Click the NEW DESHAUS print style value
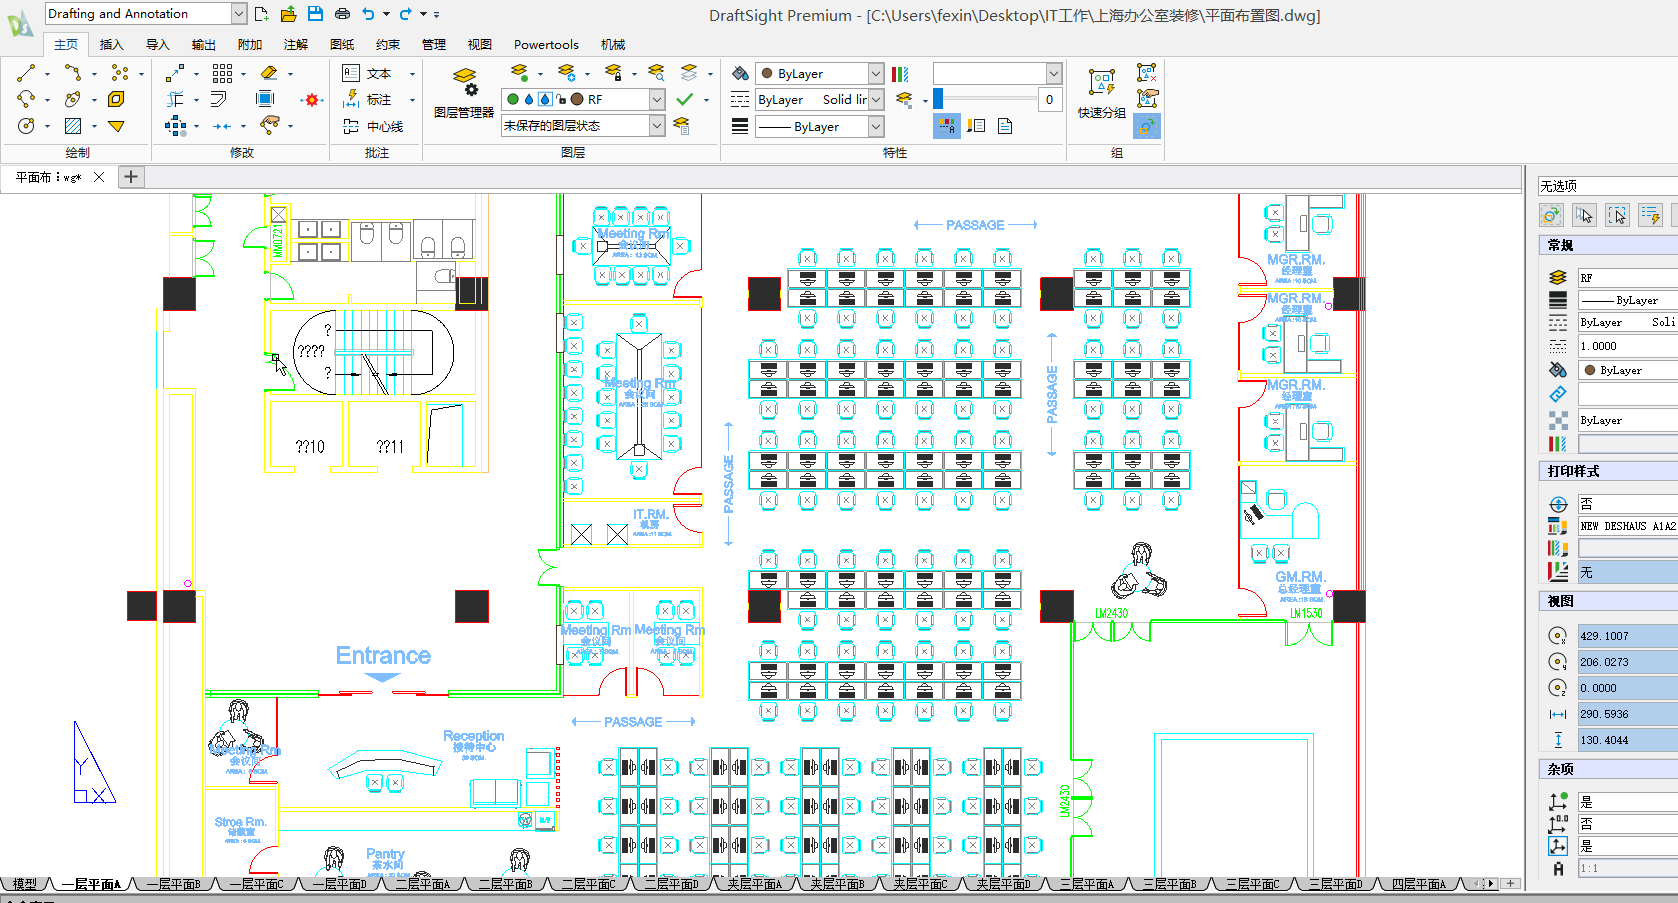The image size is (1678, 903). pos(1627,526)
